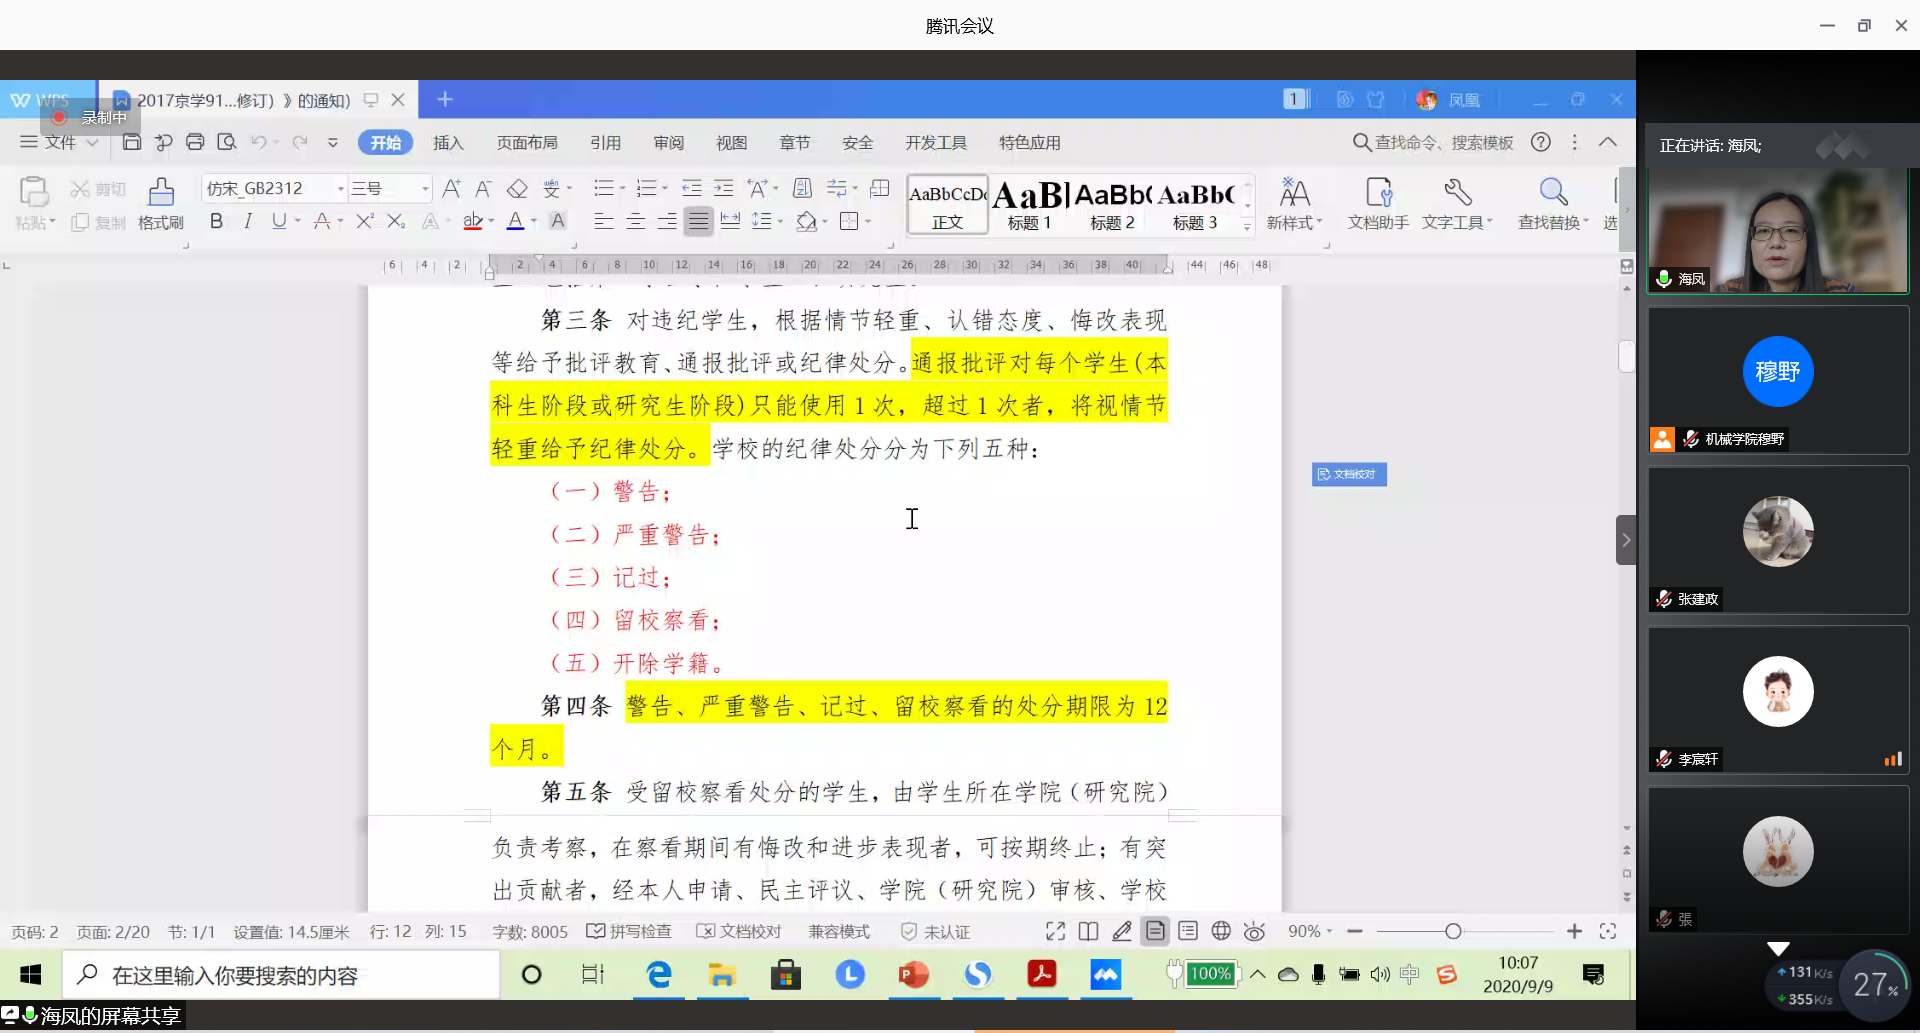Image resolution: width=1920 pixels, height=1033 pixels.
Task: Click the Document Assistant (文档助手) icon
Action: tap(1378, 203)
